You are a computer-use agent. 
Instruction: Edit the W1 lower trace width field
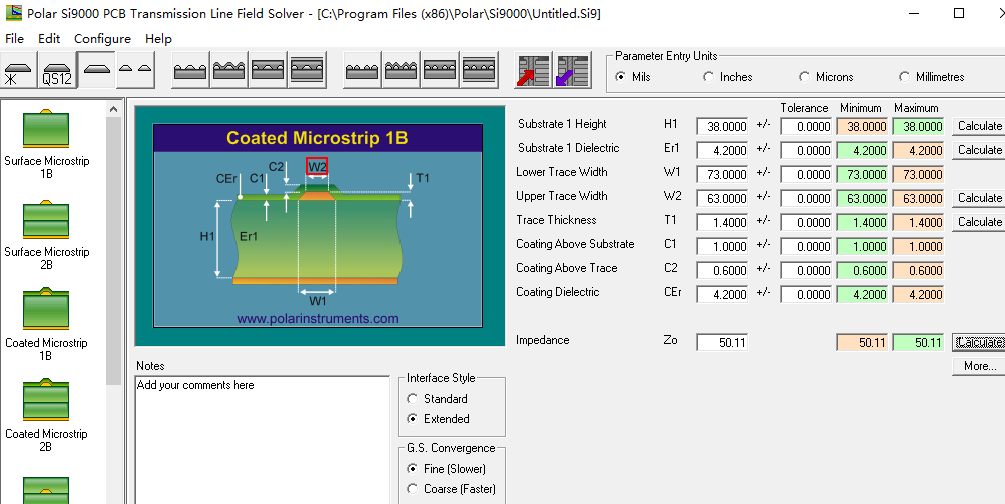pos(722,174)
